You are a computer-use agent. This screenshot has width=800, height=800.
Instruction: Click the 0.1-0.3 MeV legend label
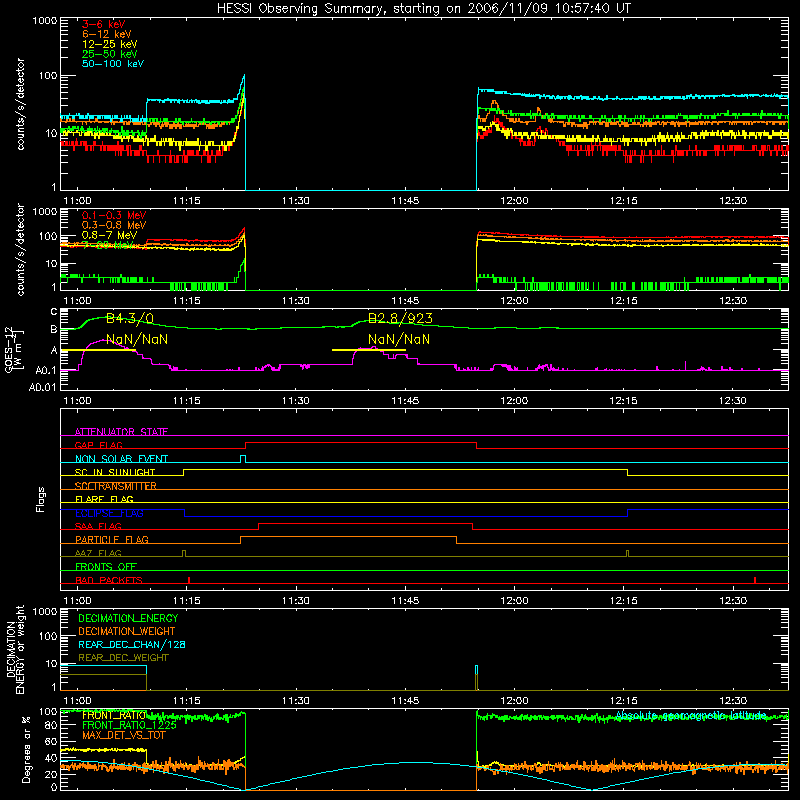point(114,215)
